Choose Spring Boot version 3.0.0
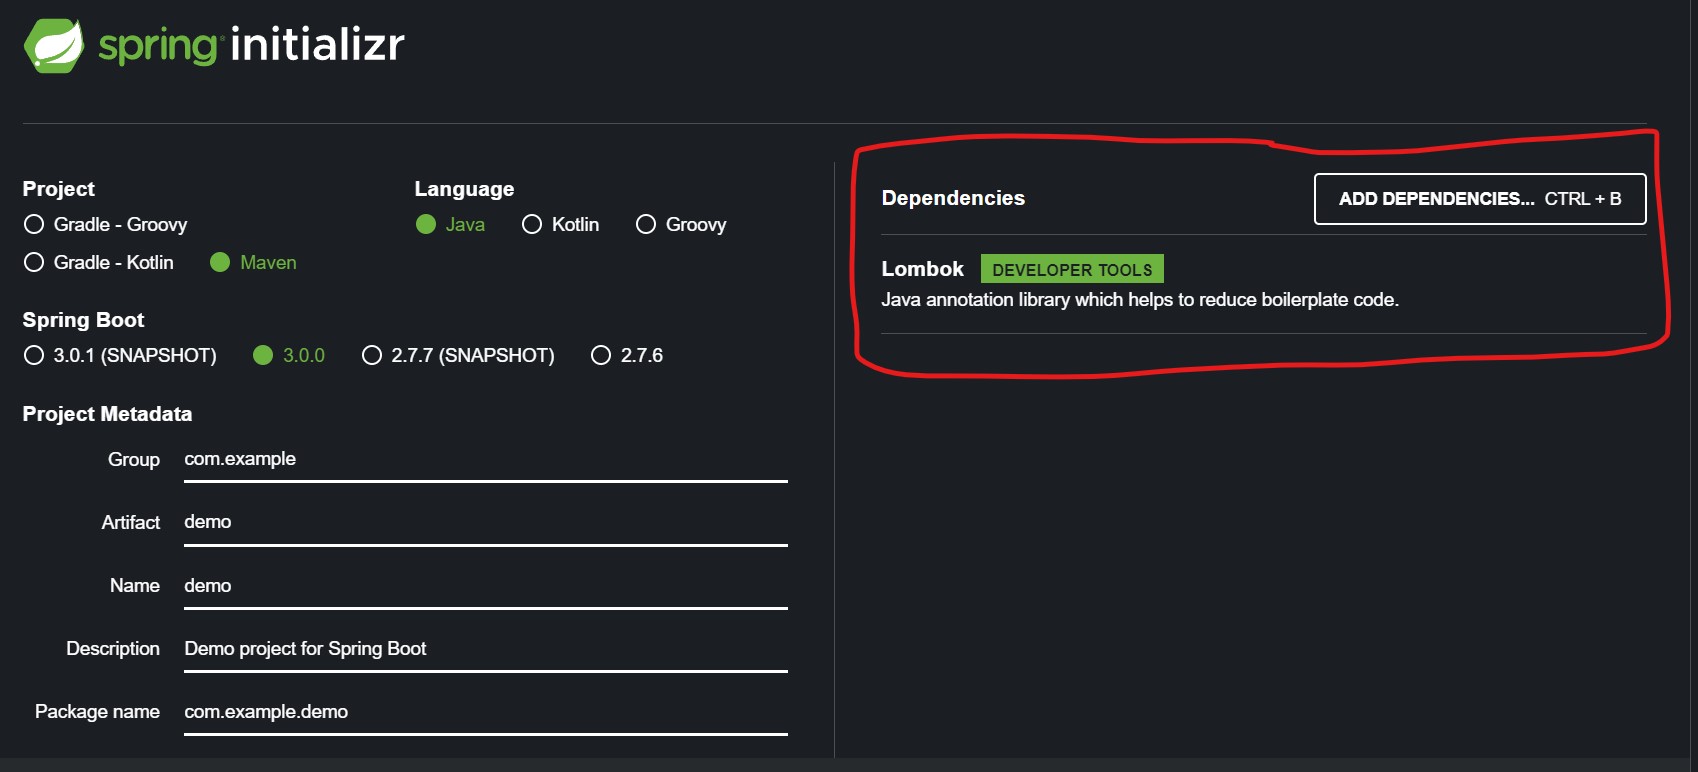 tap(289, 355)
